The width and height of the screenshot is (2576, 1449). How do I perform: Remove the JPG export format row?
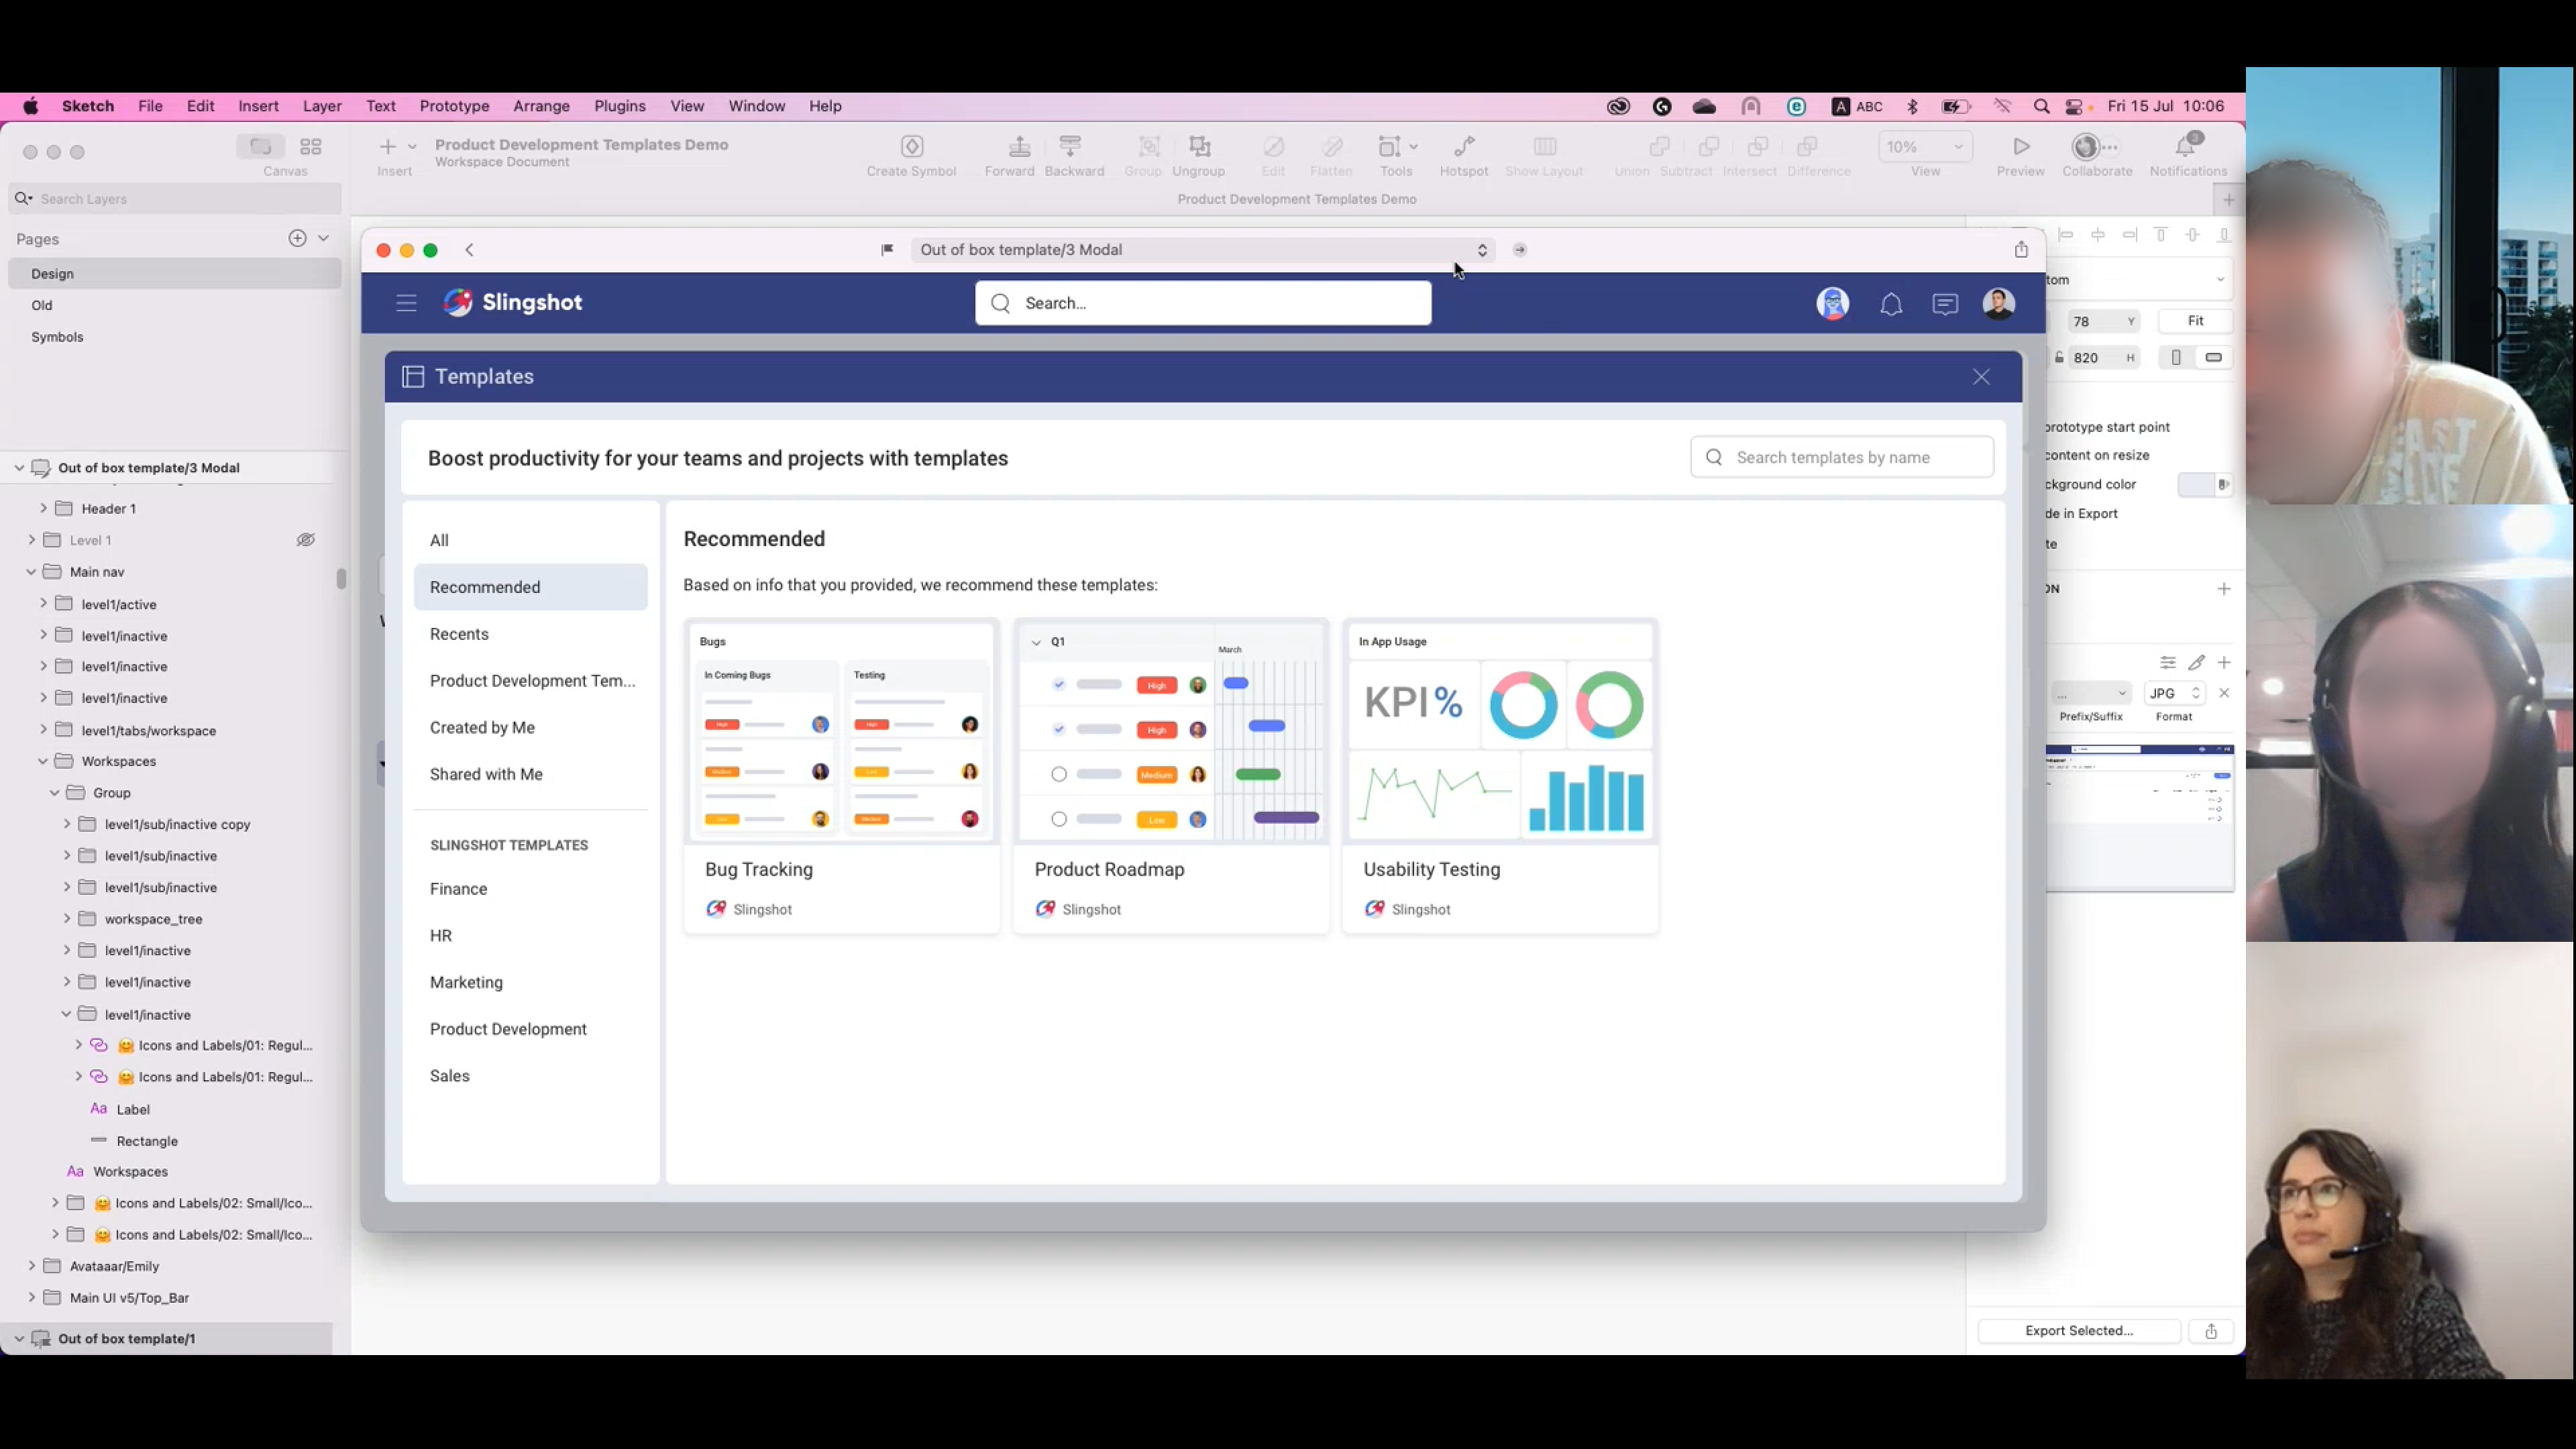pos(2224,693)
